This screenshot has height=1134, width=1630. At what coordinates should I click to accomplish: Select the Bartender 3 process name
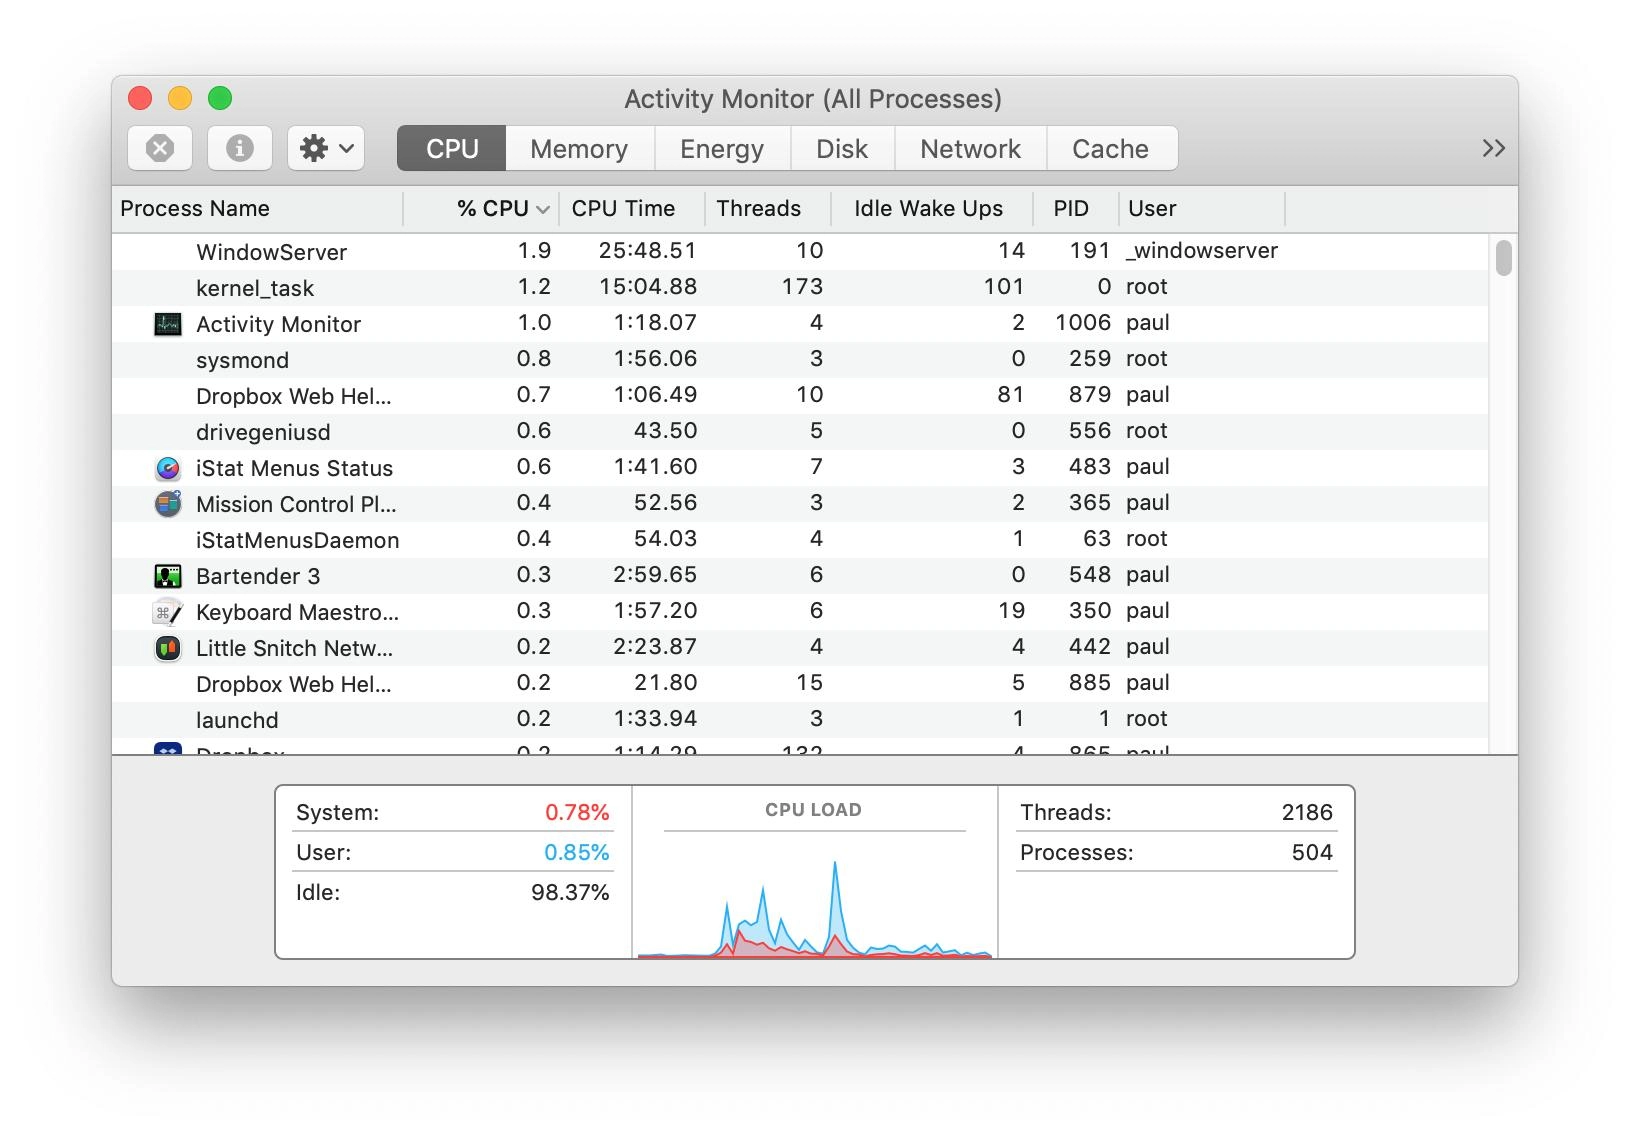coord(258,576)
